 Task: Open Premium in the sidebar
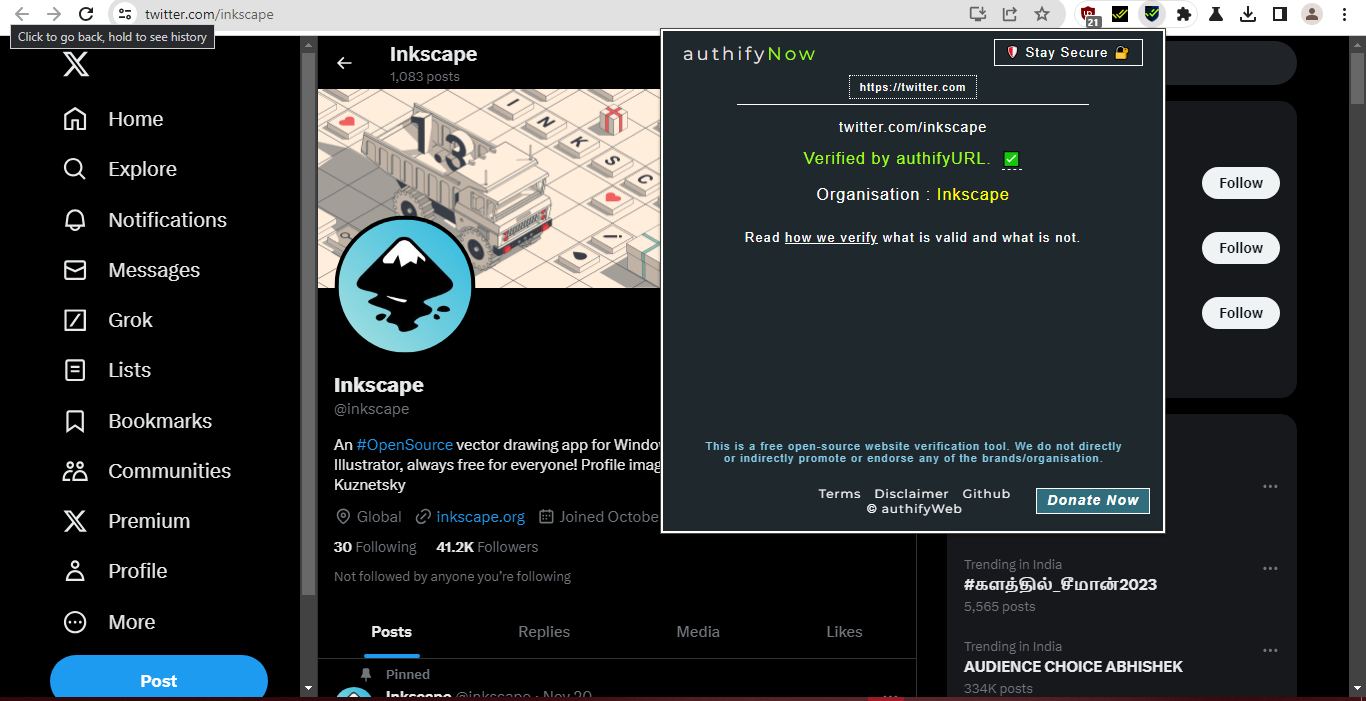pos(126,521)
